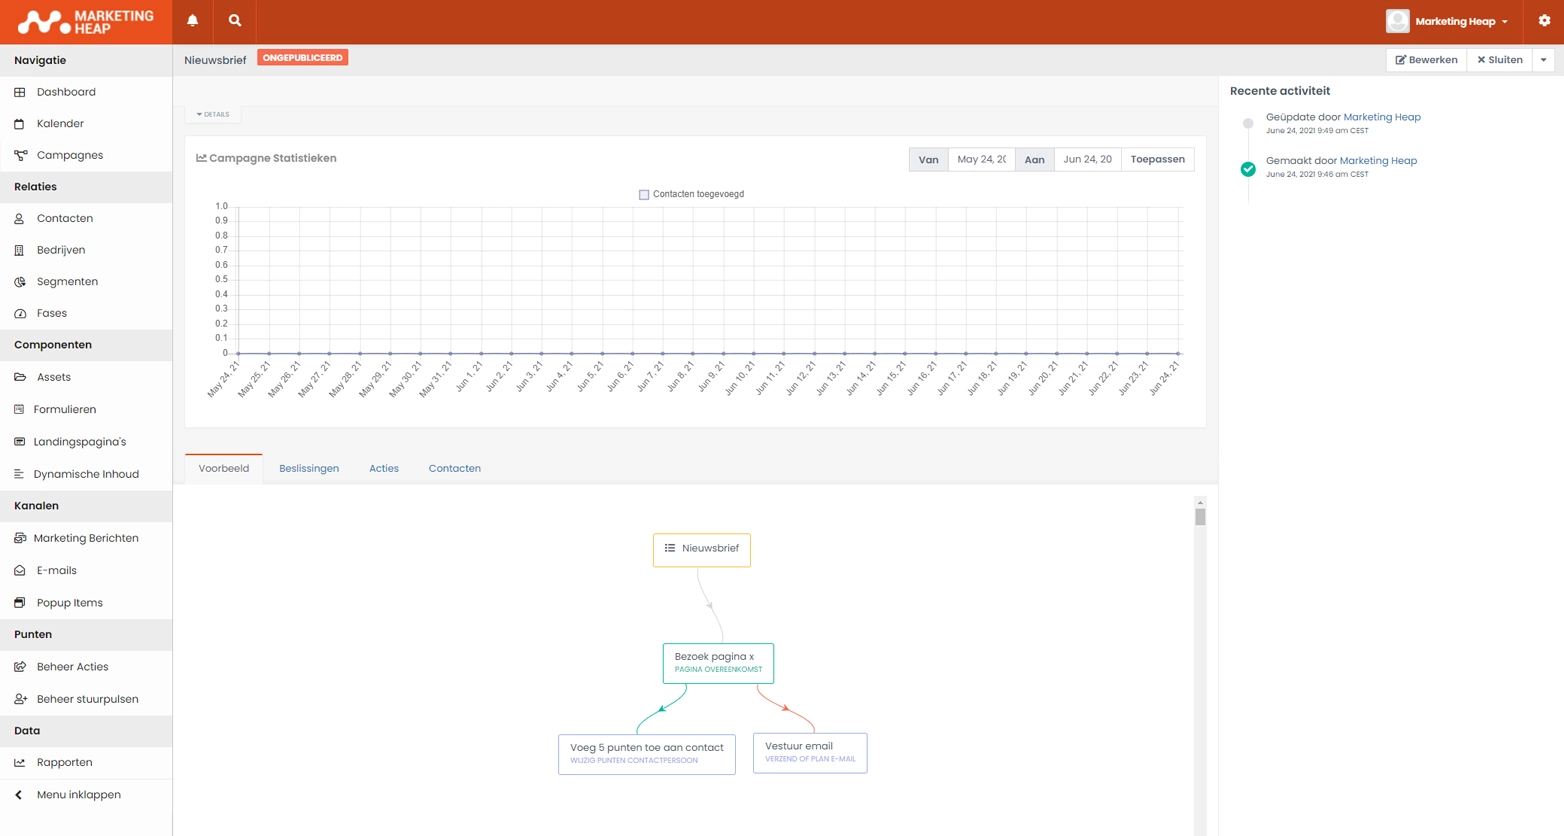
Task: Click the Recente activiteit heading
Action: pos(1280,91)
